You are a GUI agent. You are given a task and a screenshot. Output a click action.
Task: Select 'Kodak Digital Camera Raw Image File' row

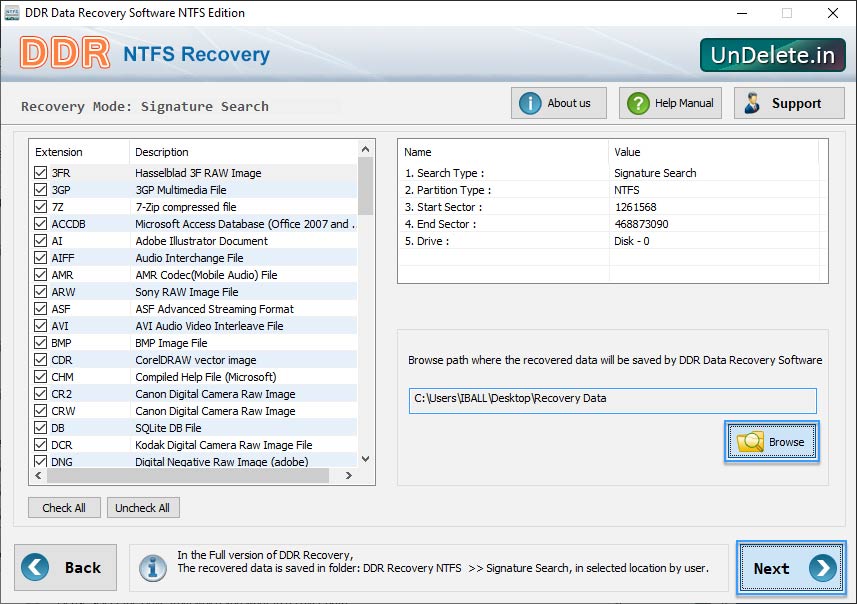(194, 444)
